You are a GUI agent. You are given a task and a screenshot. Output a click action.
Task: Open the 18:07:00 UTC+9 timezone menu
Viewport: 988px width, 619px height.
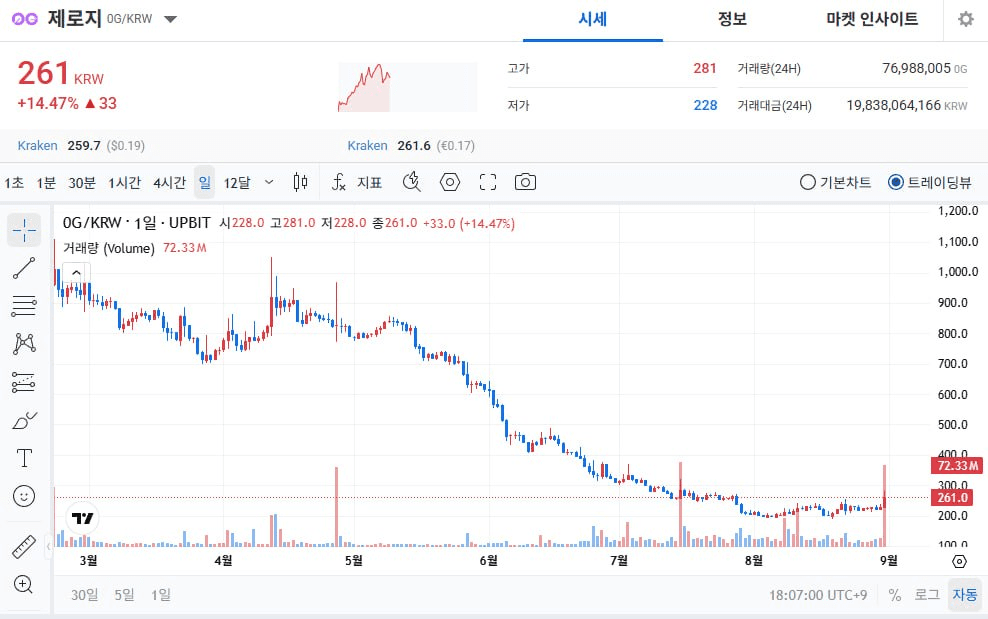pos(818,594)
